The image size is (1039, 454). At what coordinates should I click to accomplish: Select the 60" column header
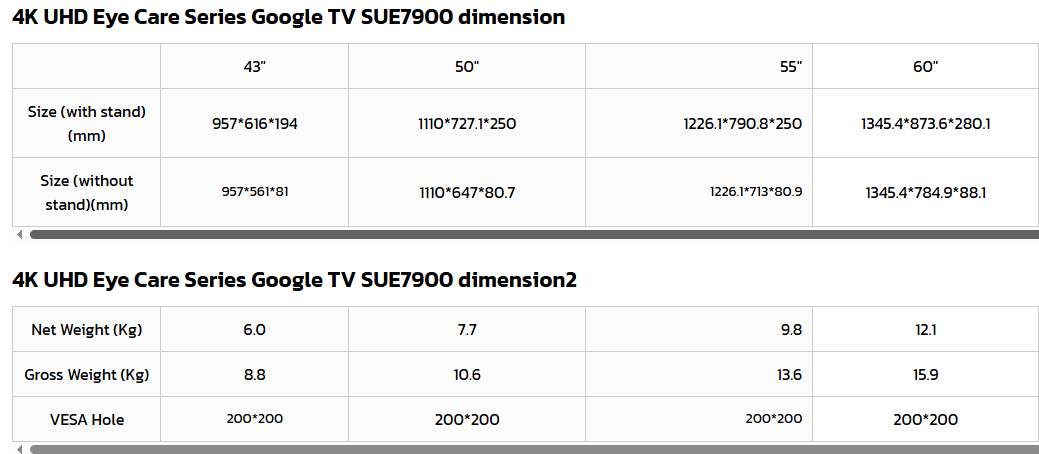(x=925, y=67)
